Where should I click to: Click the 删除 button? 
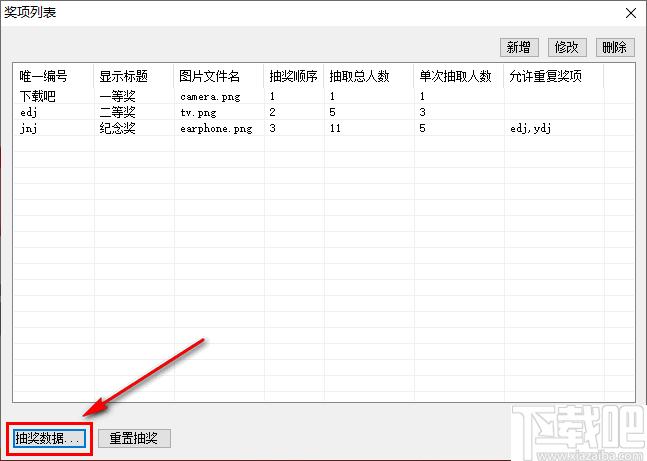[x=615, y=47]
